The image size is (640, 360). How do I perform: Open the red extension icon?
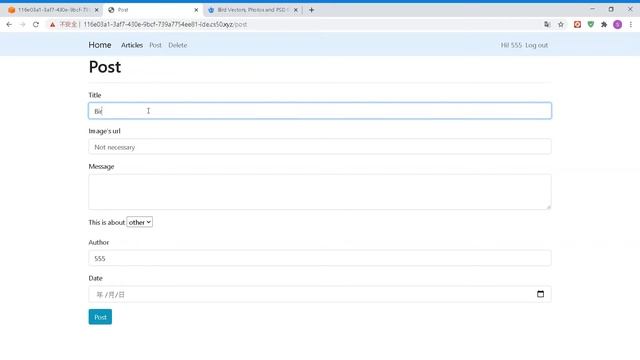pos(577,24)
